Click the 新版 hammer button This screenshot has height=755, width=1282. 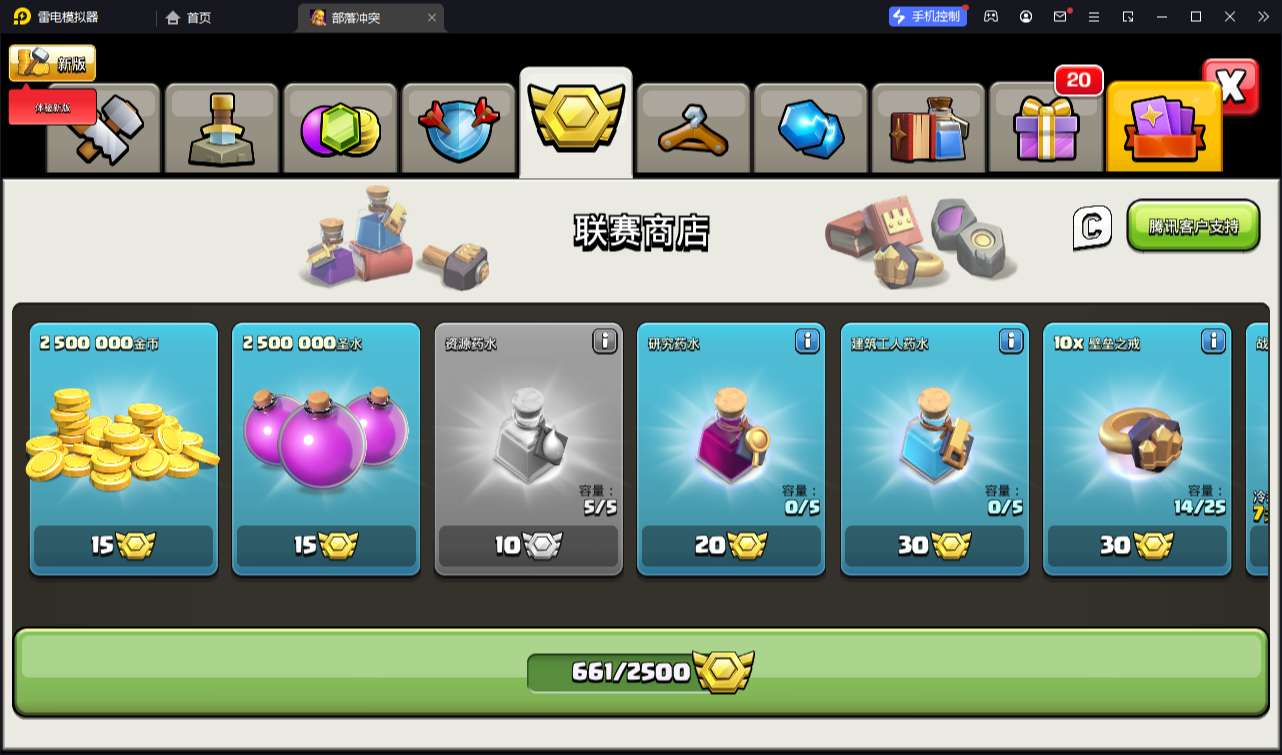(53, 63)
